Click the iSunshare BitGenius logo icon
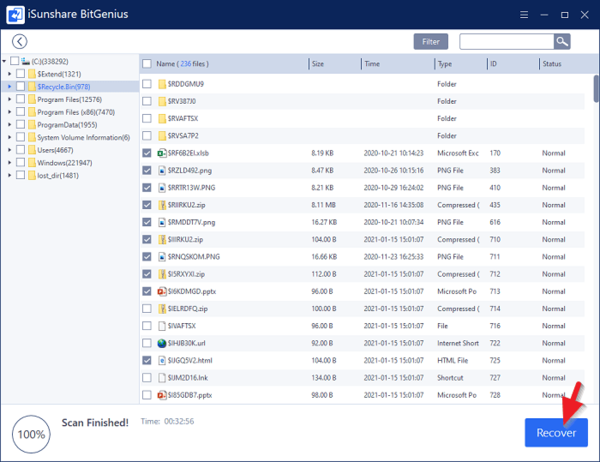600x462 pixels. tap(15, 15)
